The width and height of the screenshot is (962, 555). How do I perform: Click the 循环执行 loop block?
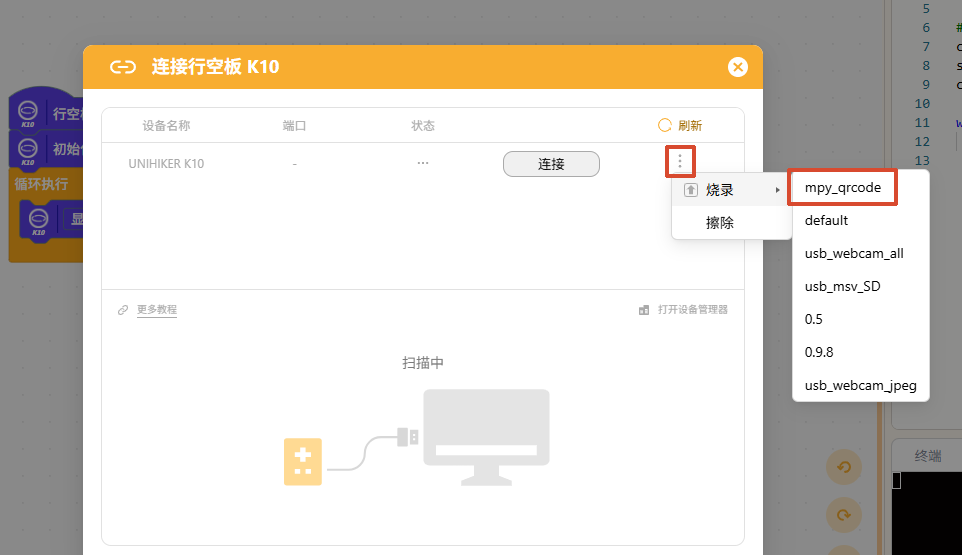[41, 184]
